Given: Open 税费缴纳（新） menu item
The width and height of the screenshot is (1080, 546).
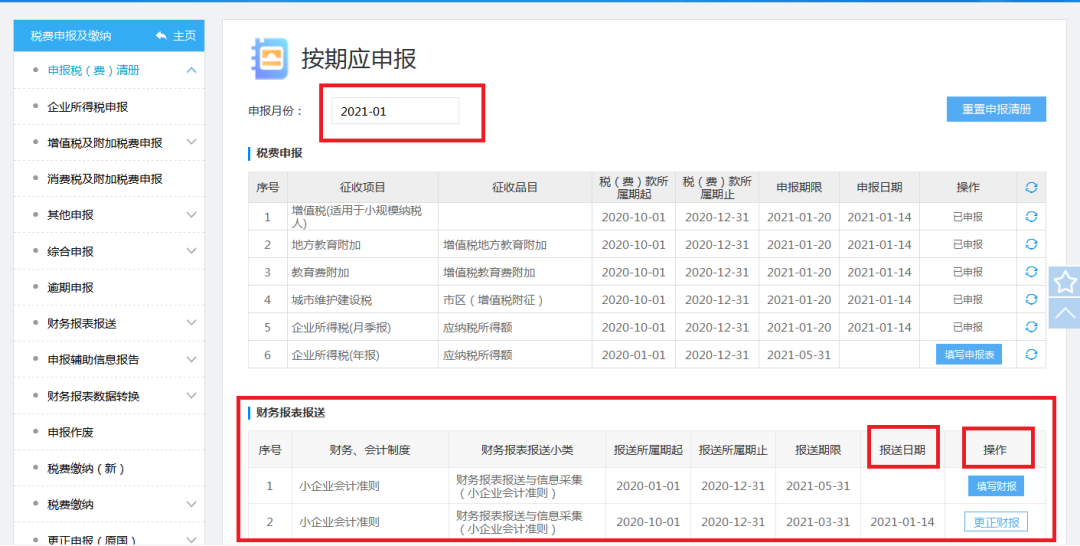Looking at the screenshot, I should point(86,468).
